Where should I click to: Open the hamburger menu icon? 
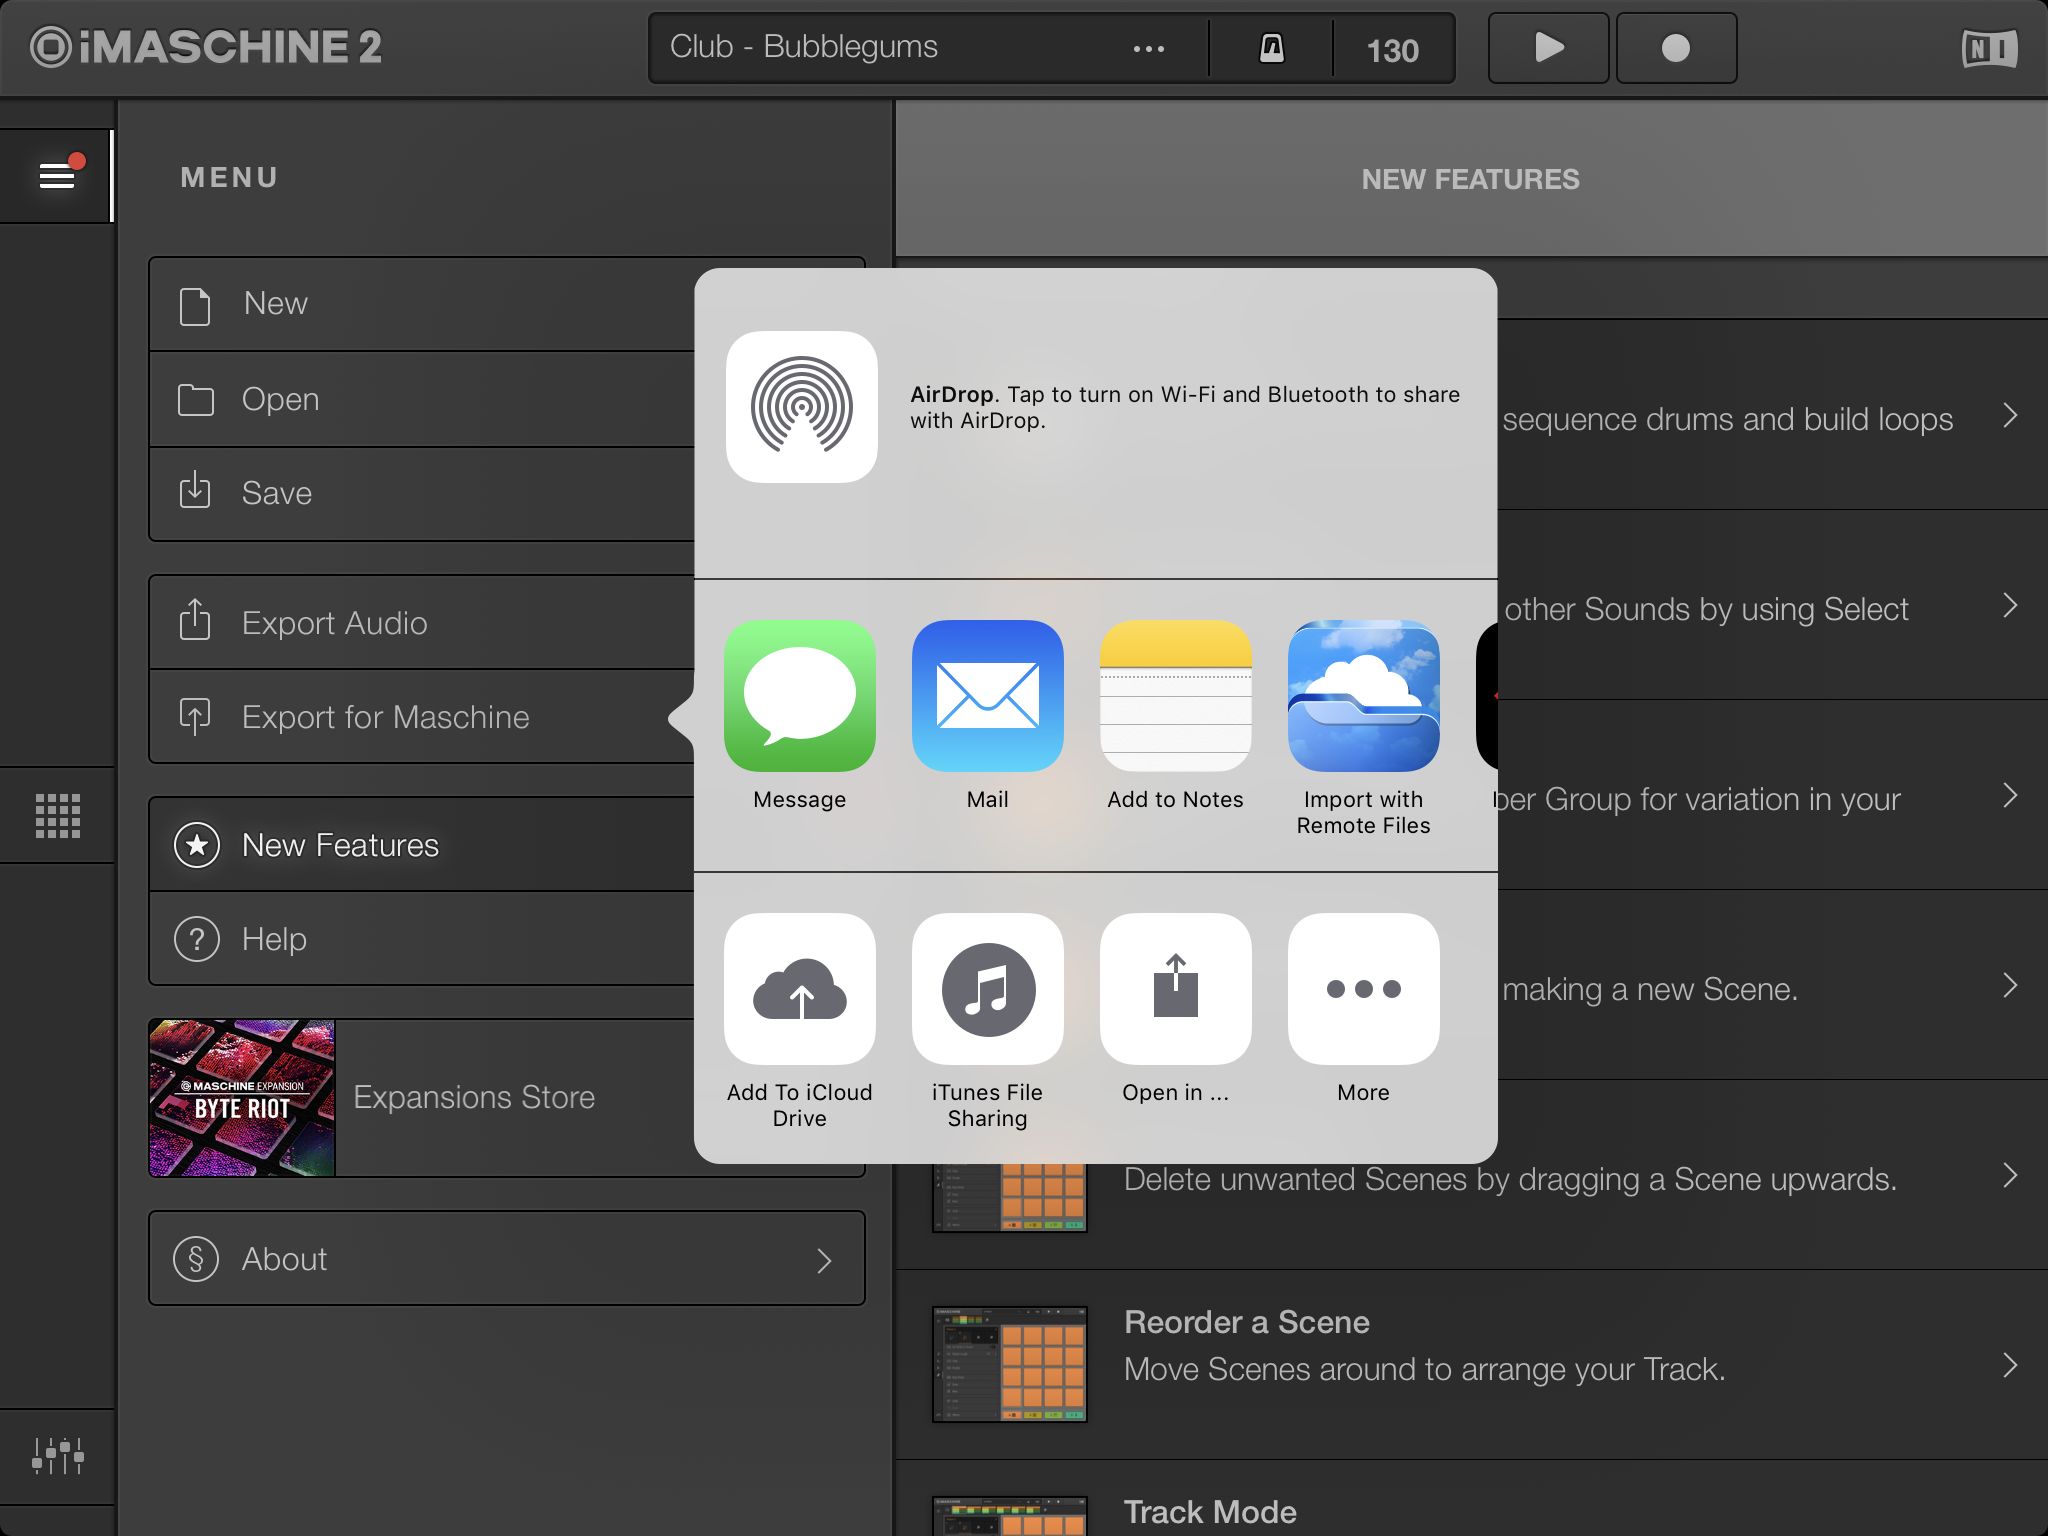[57, 176]
